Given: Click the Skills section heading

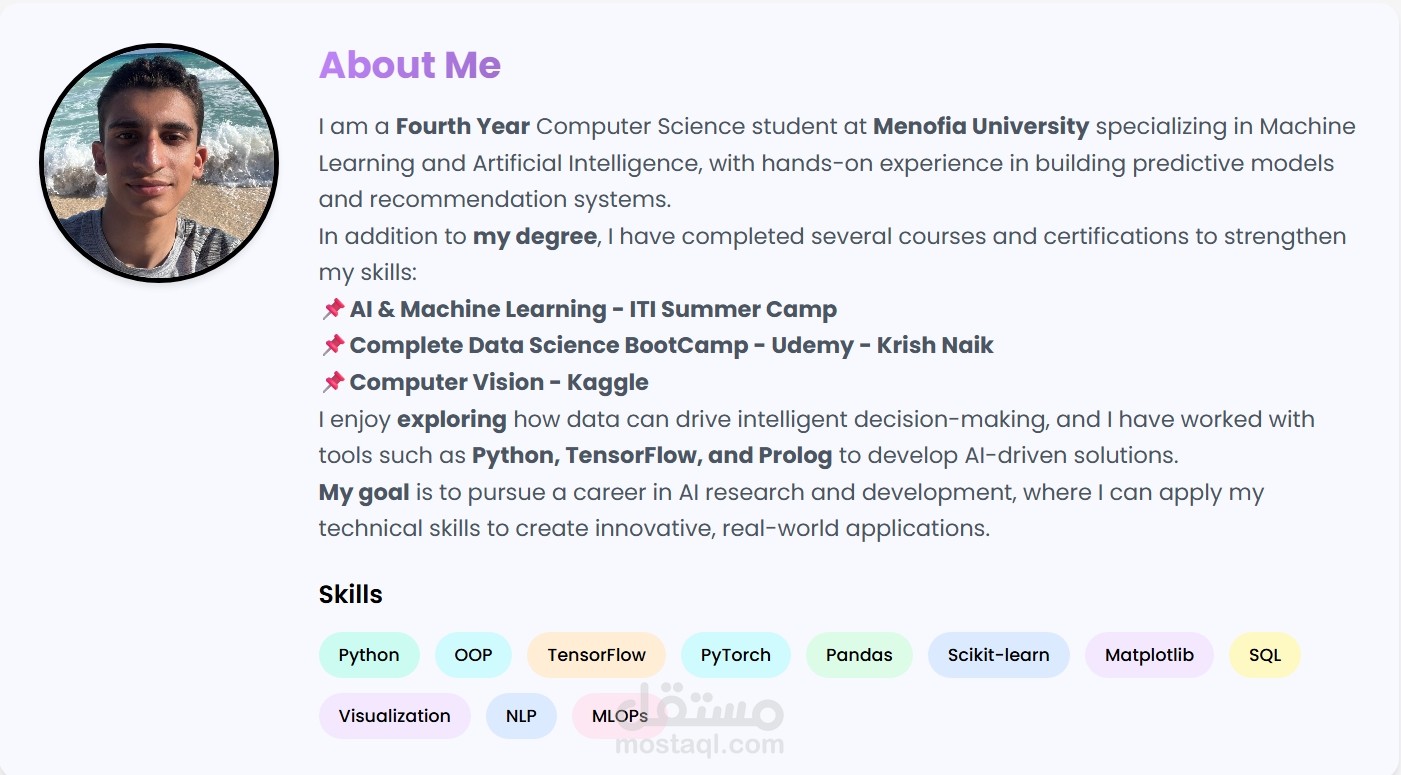Looking at the screenshot, I should click(350, 594).
